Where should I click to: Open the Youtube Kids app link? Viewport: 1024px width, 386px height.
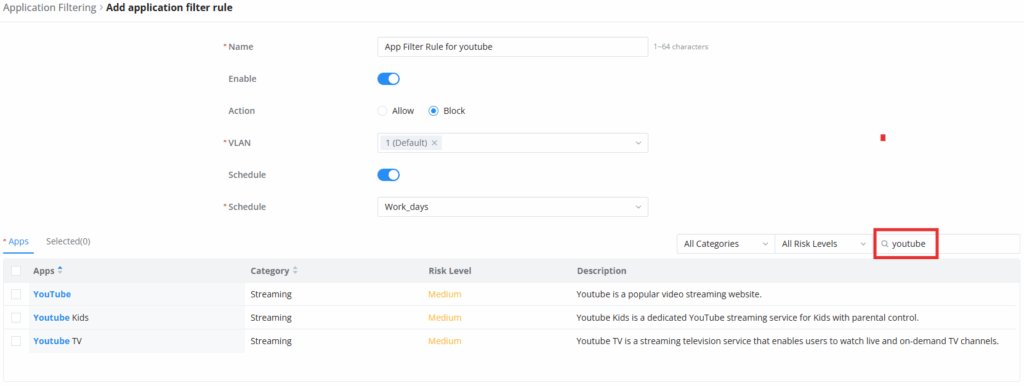(61, 317)
